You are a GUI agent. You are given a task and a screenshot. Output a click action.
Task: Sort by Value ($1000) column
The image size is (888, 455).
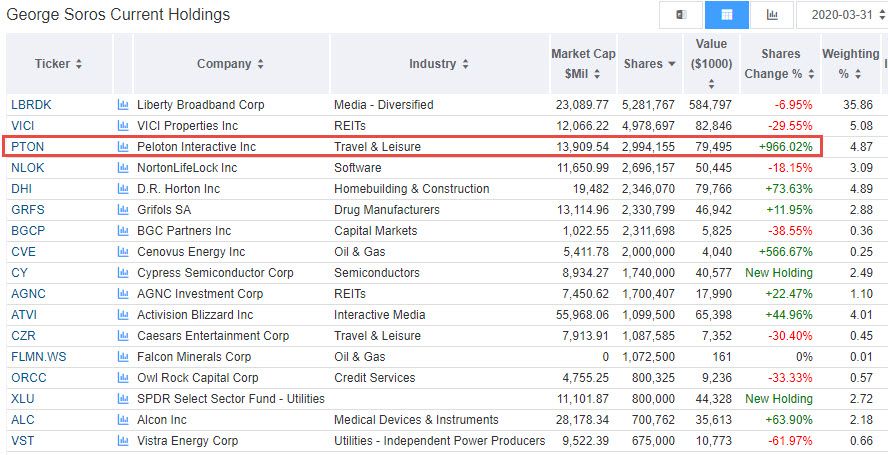(711, 63)
